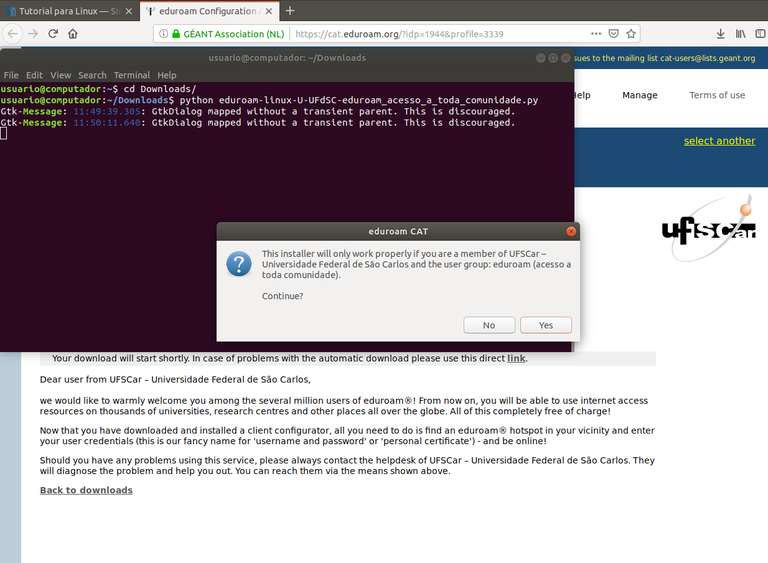Open the Firefox library icon
The image size is (768, 563).
741,34
